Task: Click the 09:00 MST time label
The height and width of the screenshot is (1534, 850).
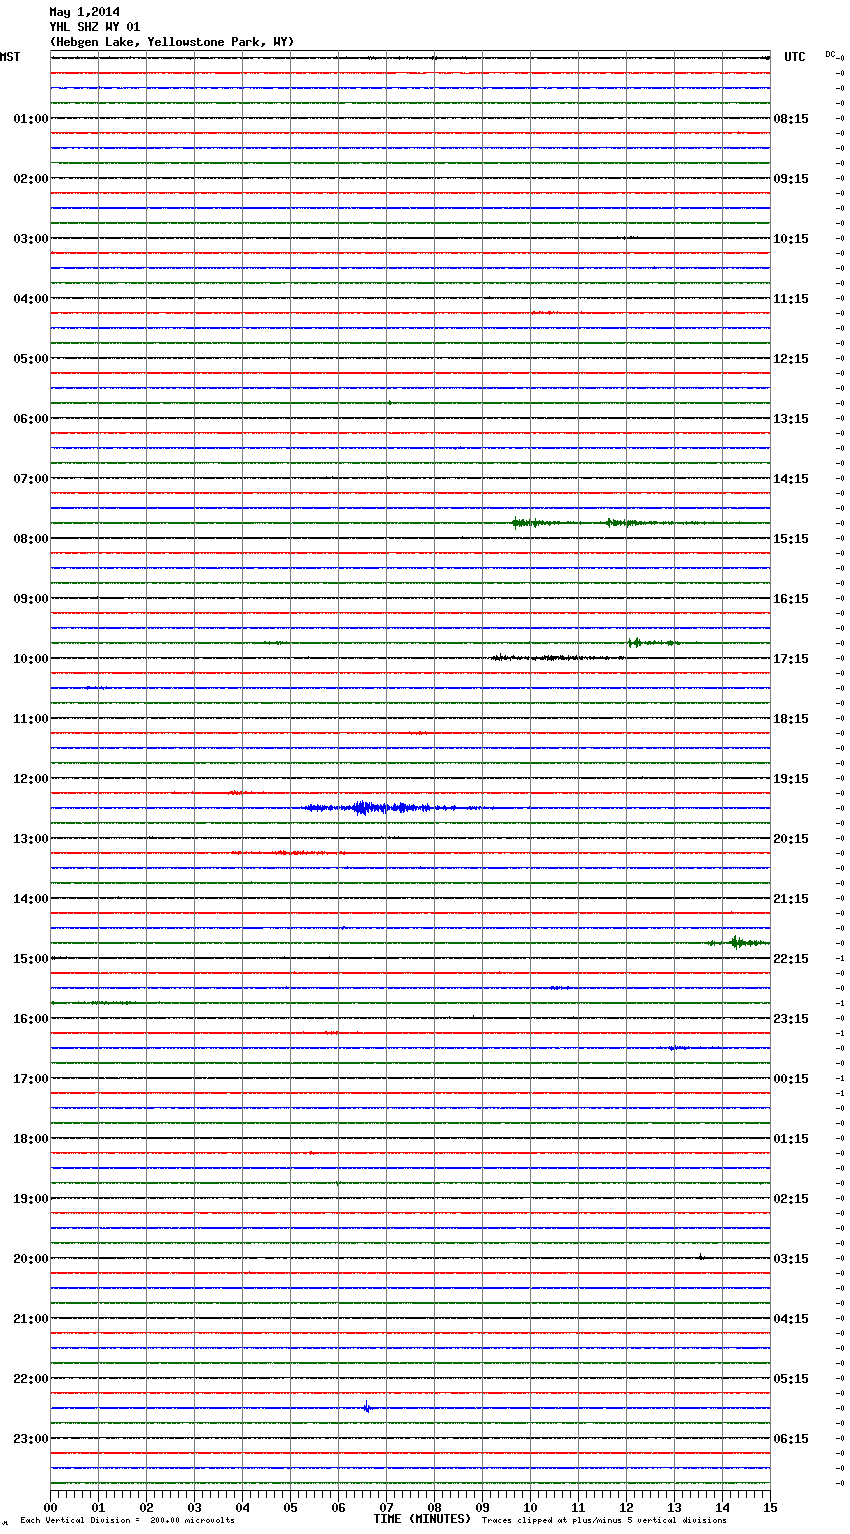Action: pyautogui.click(x=31, y=599)
